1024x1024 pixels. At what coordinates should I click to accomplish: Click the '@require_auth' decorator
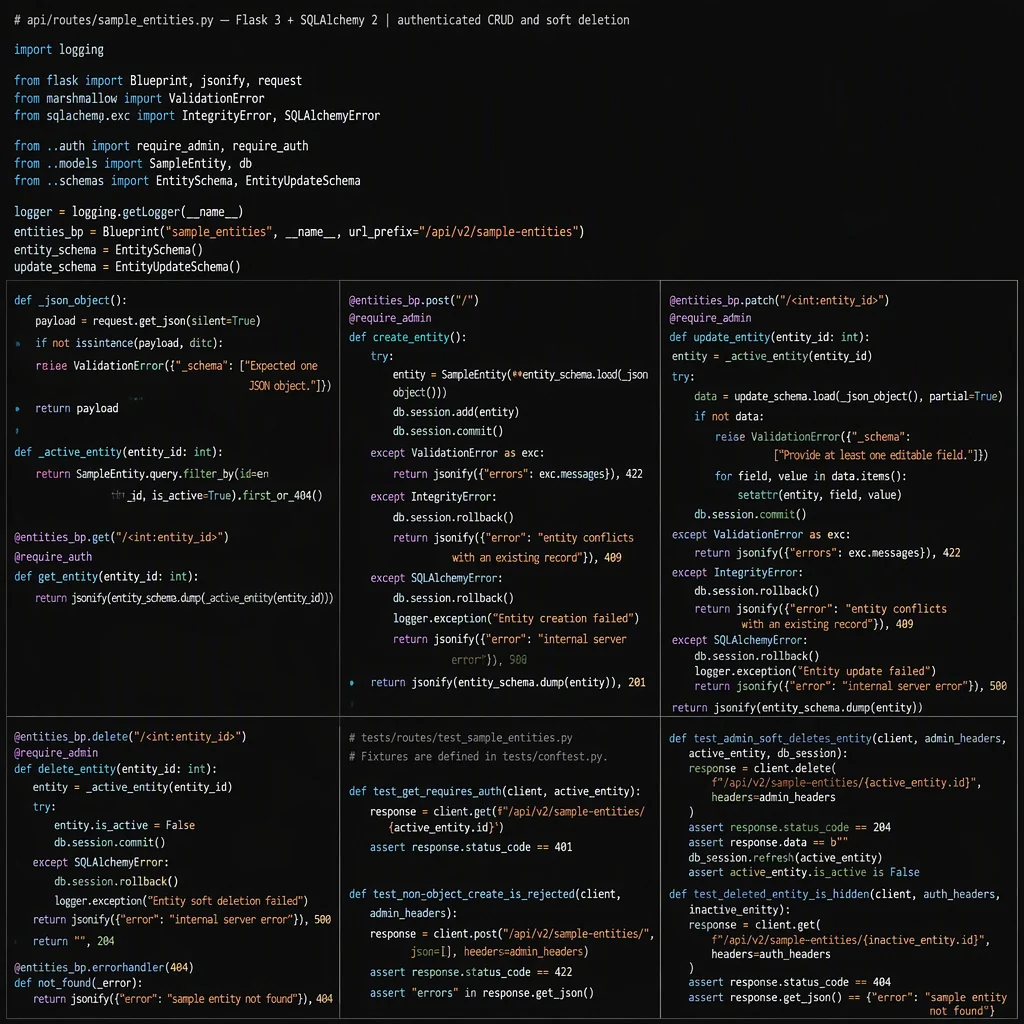click(x=53, y=556)
